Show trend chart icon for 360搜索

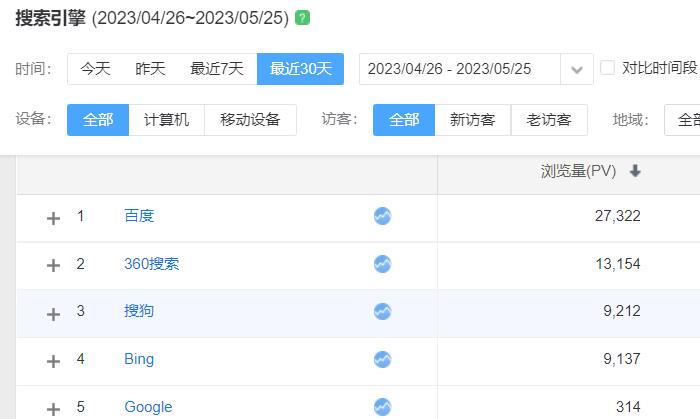pos(382,264)
